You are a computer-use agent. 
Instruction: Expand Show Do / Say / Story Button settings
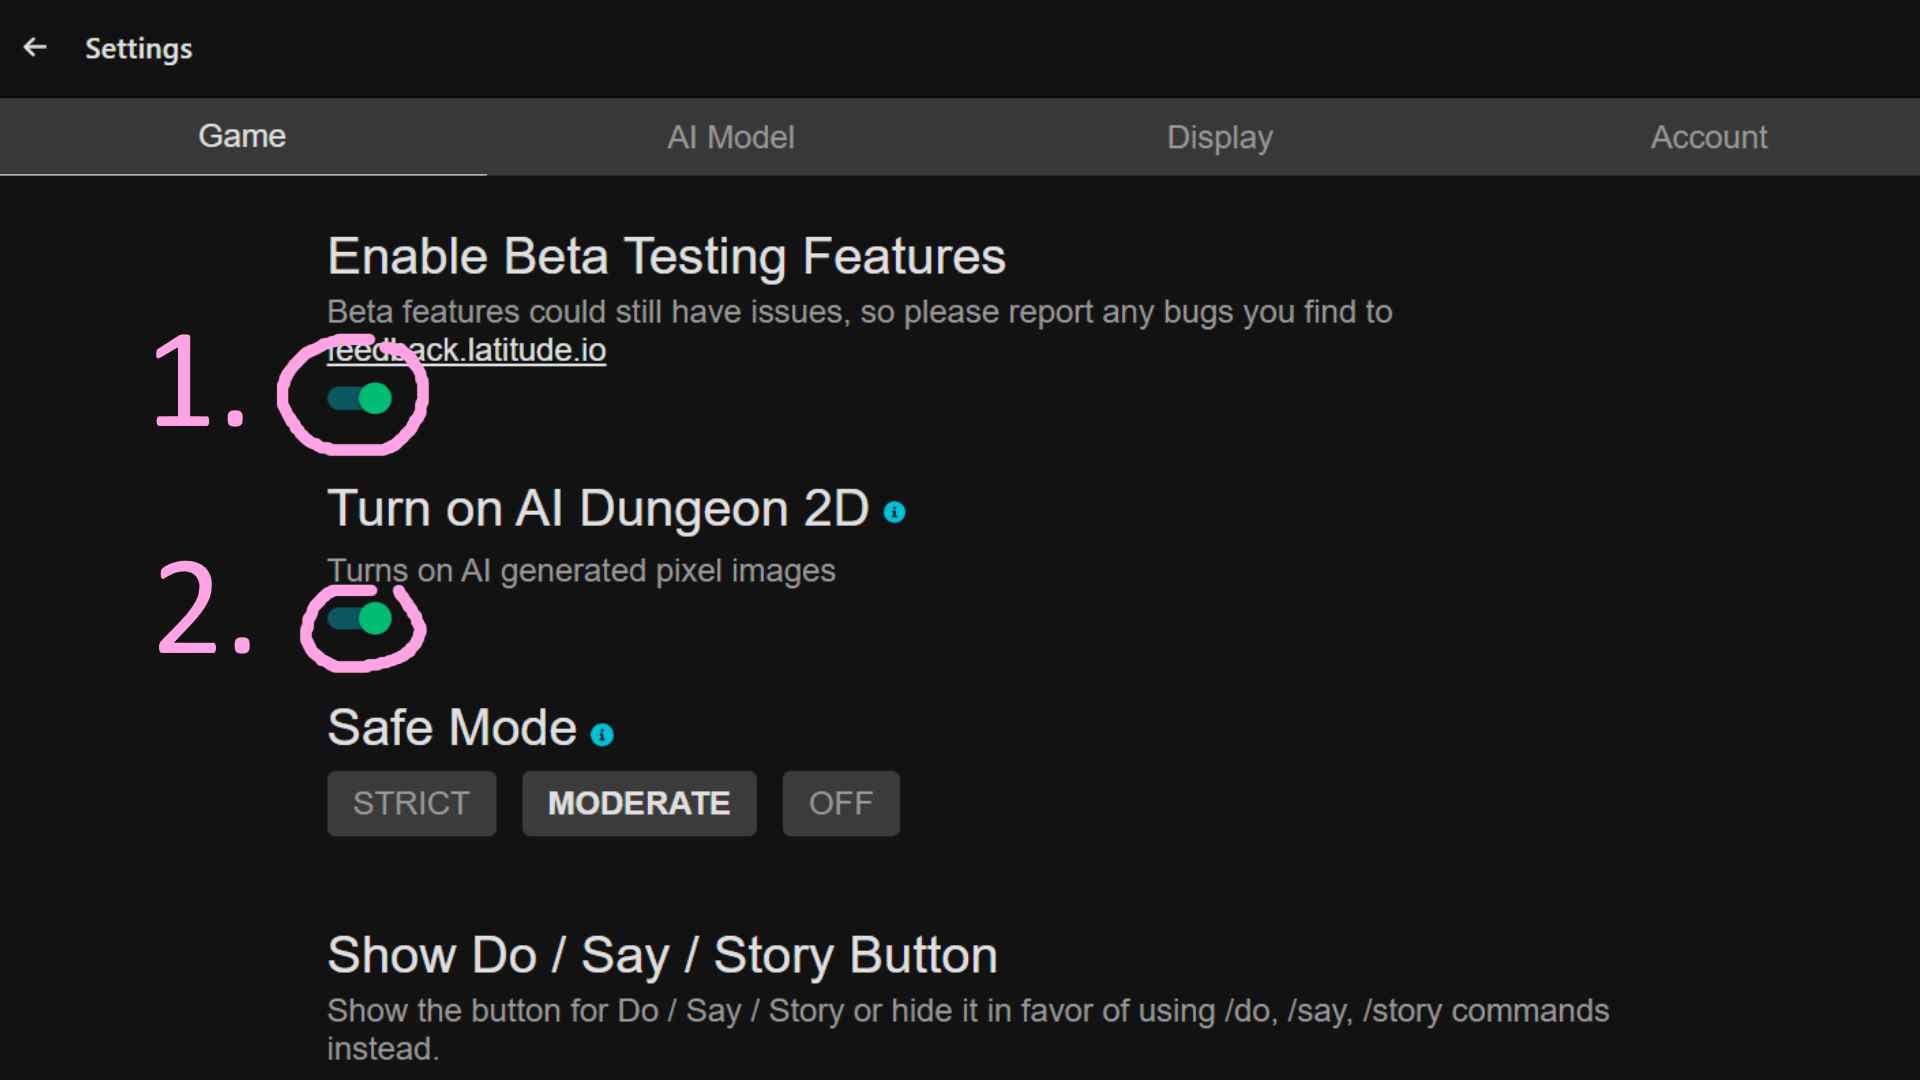tap(659, 955)
